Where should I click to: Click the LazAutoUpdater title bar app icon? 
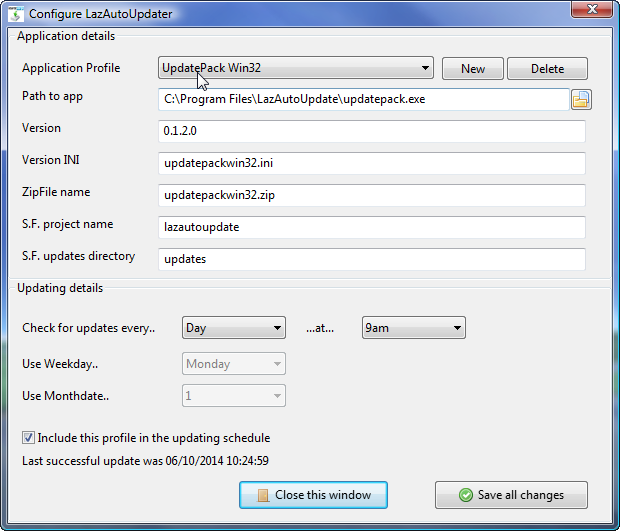15,13
